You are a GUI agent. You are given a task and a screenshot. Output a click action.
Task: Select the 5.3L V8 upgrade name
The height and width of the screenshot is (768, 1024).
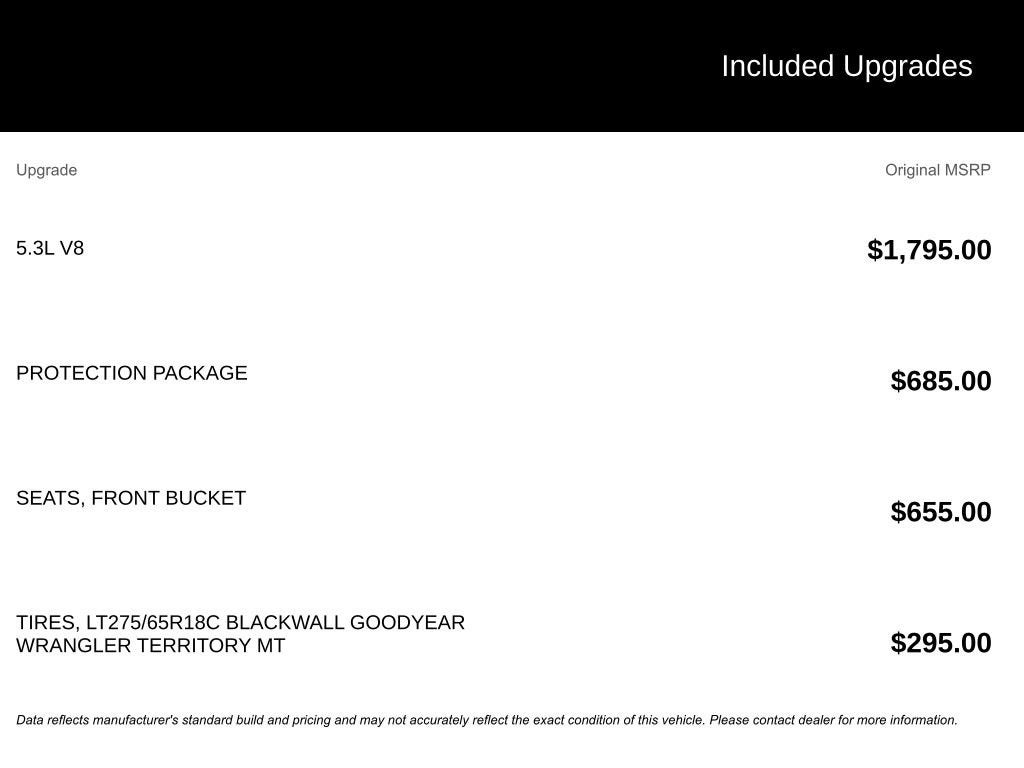click(x=50, y=248)
